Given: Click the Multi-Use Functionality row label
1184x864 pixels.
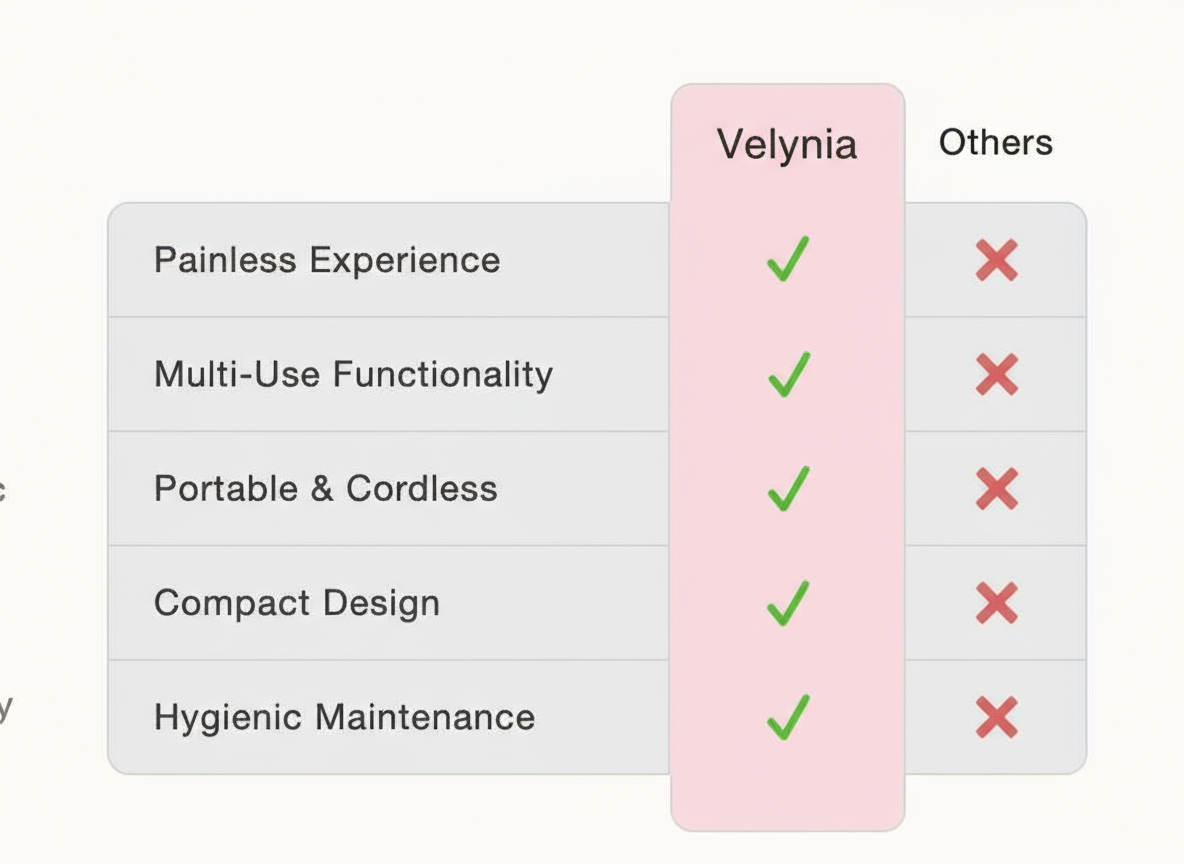Looking at the screenshot, I should click(x=353, y=374).
